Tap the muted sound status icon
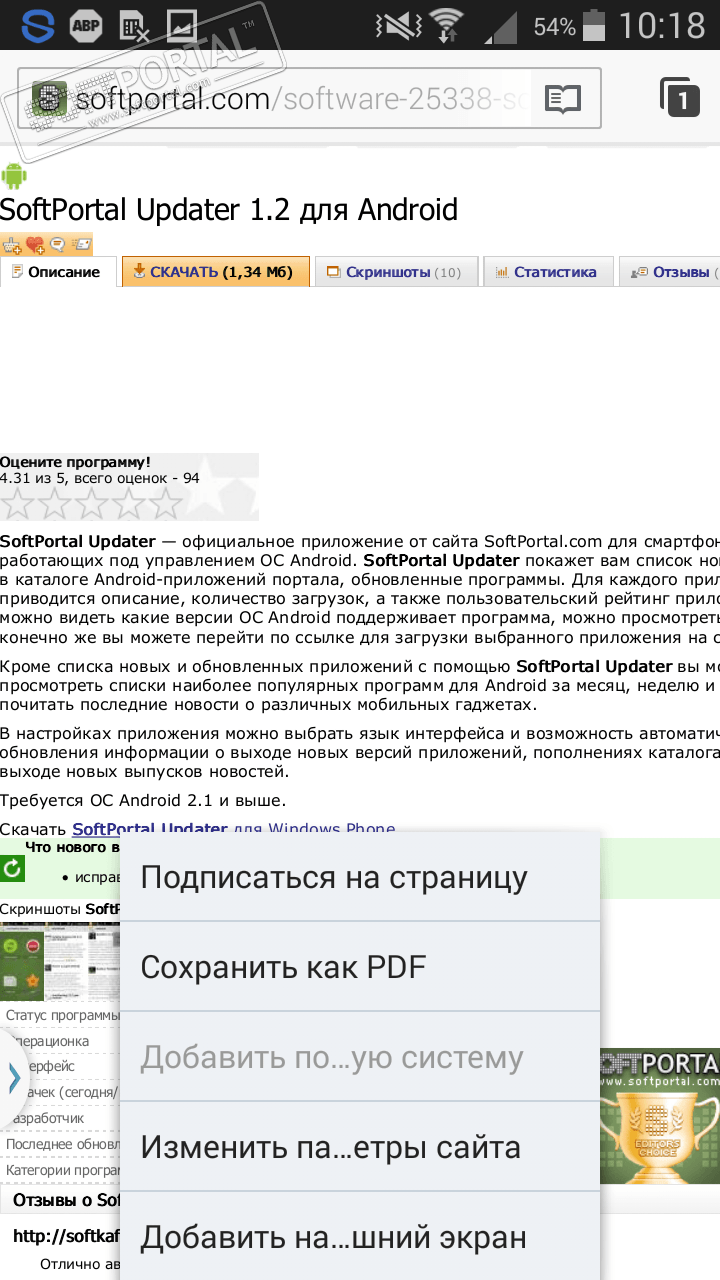The width and height of the screenshot is (720, 1280). 397,25
